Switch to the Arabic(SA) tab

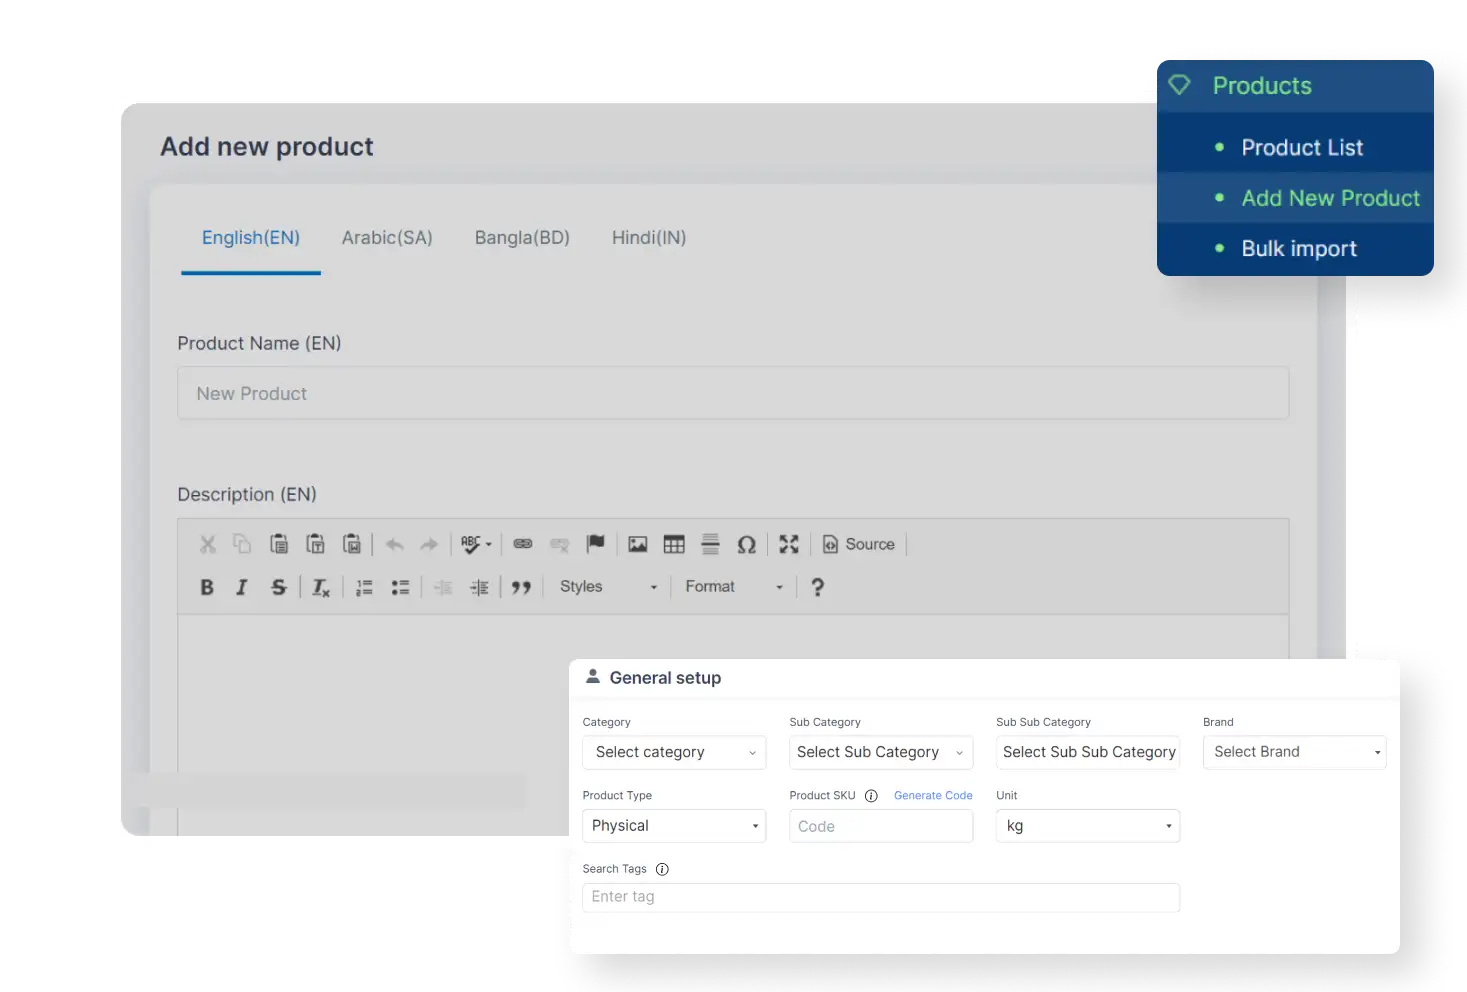click(x=386, y=238)
